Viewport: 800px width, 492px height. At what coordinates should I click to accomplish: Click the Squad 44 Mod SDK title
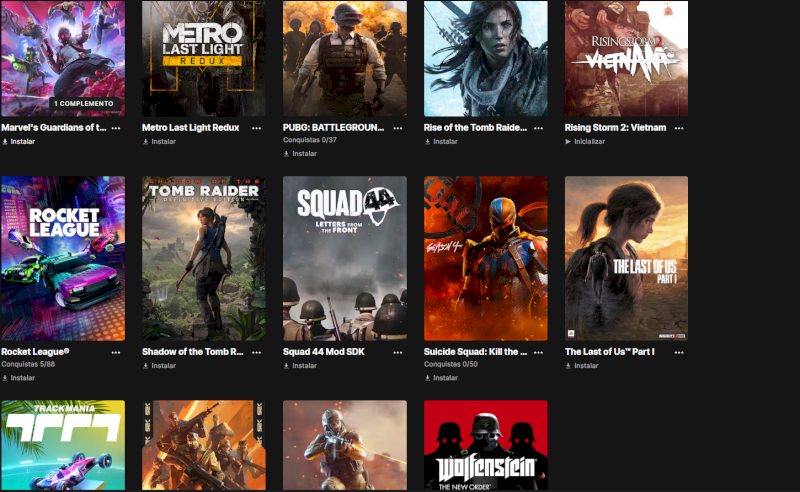(323, 352)
